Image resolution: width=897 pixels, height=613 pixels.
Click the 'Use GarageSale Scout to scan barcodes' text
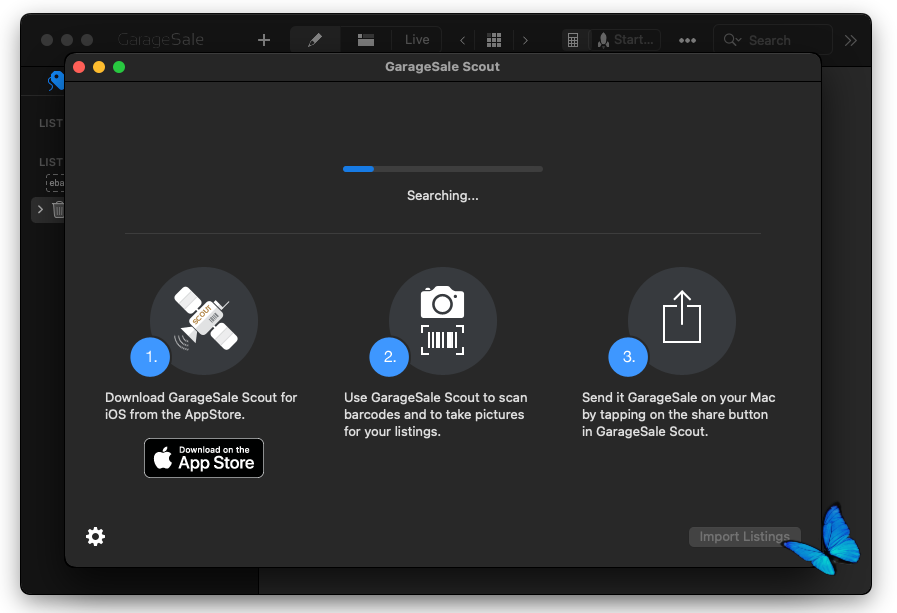435,415
